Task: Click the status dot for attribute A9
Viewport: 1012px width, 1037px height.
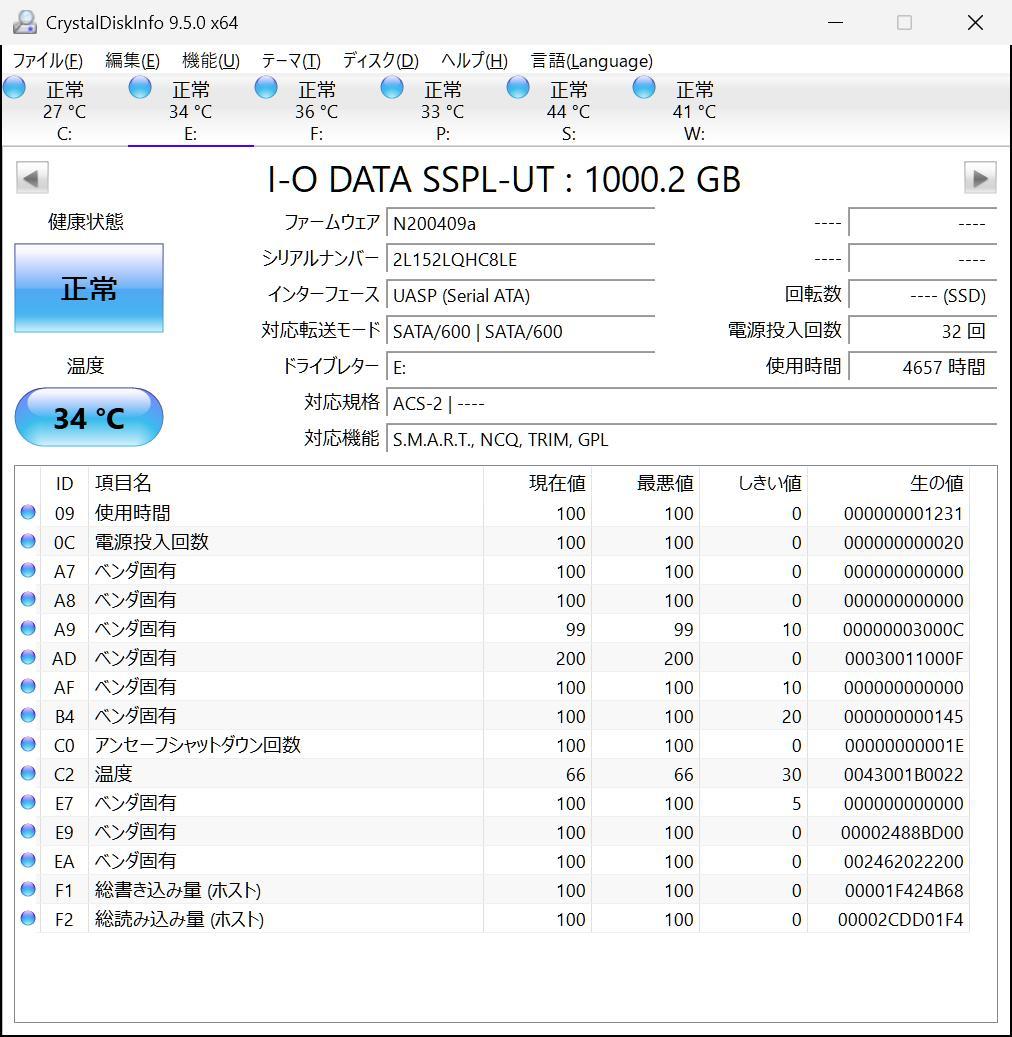Action: pyautogui.click(x=28, y=628)
